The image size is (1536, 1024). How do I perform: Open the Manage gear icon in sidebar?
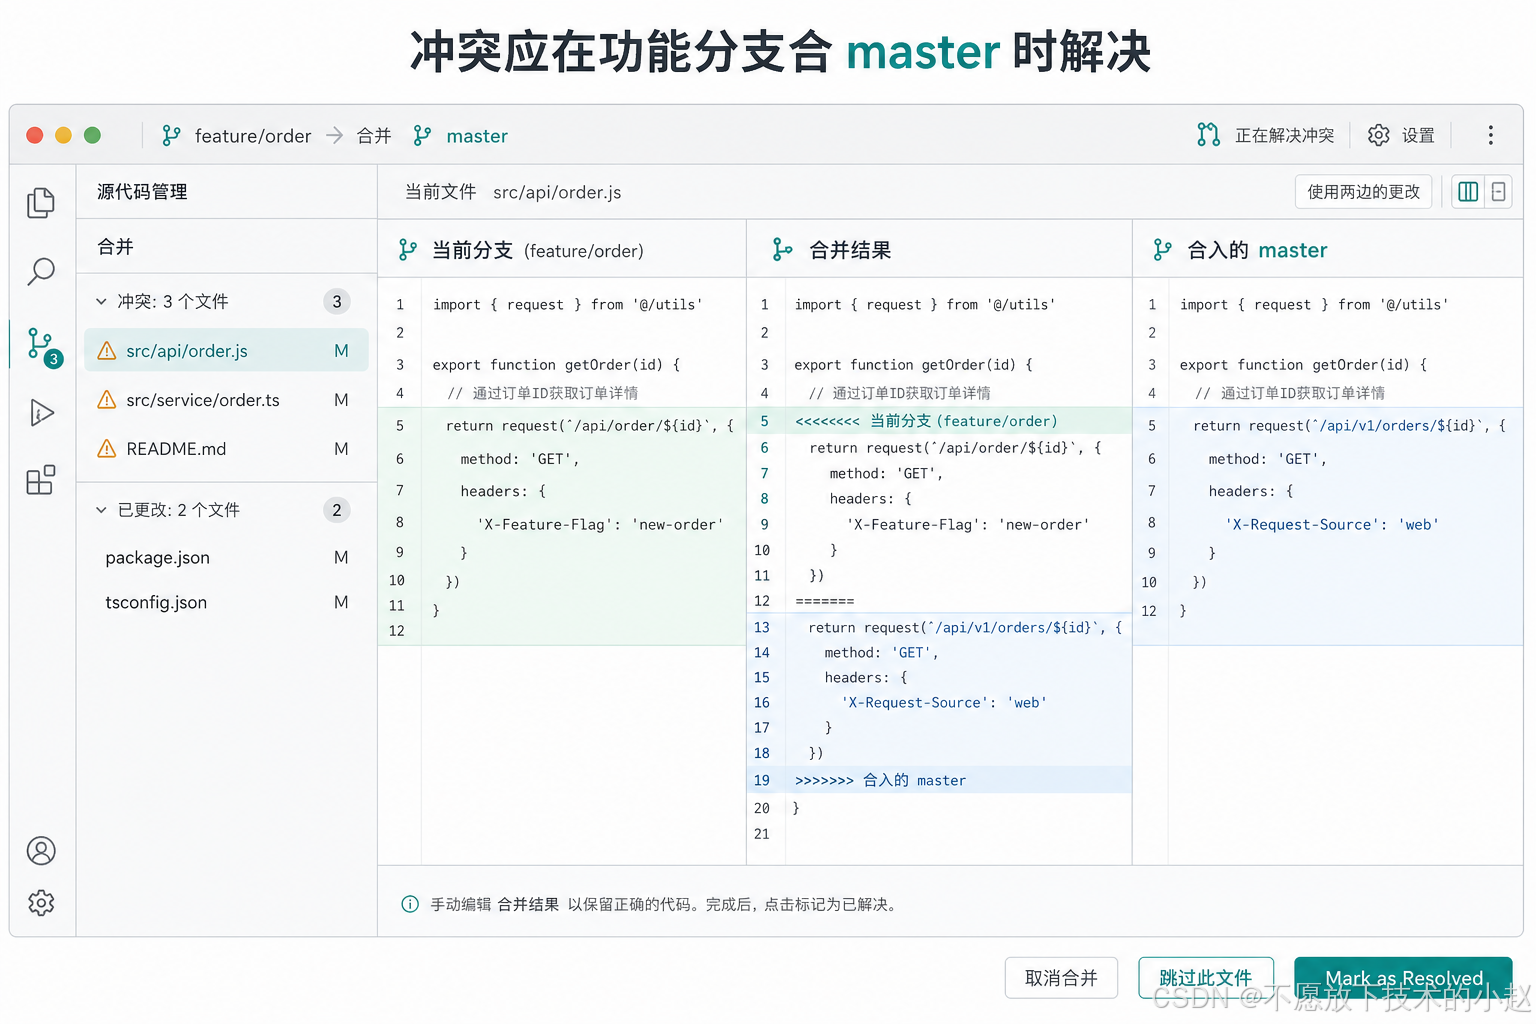click(41, 903)
